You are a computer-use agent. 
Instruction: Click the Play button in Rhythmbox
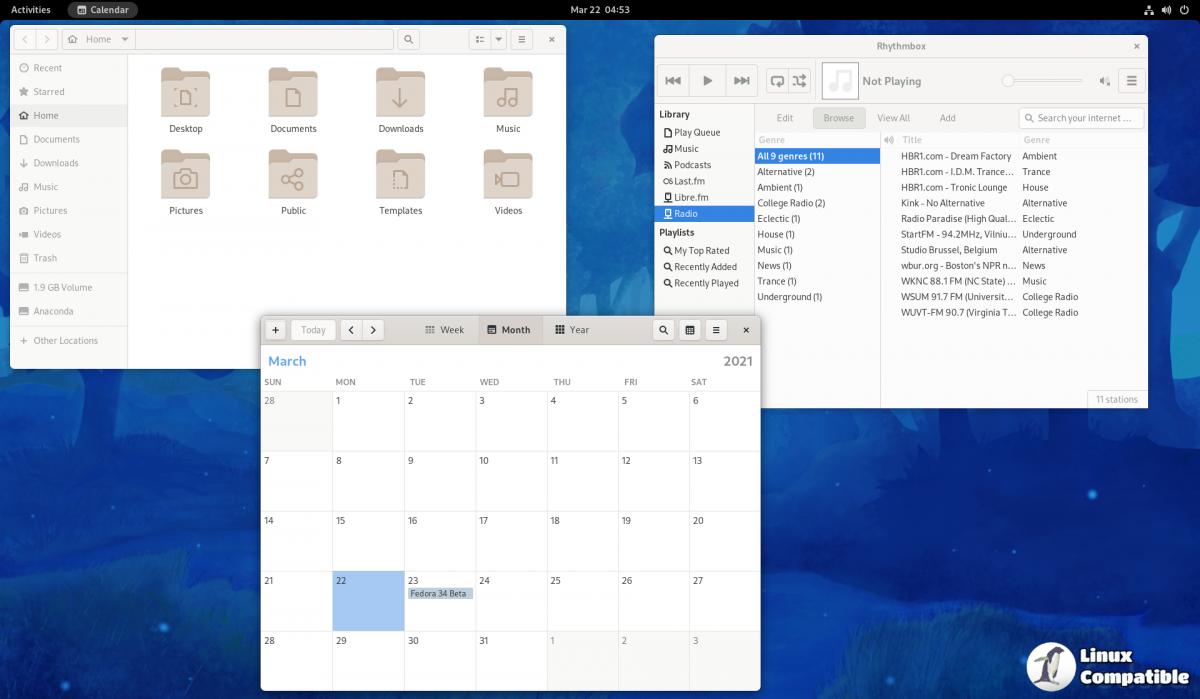pyautogui.click(x=707, y=81)
